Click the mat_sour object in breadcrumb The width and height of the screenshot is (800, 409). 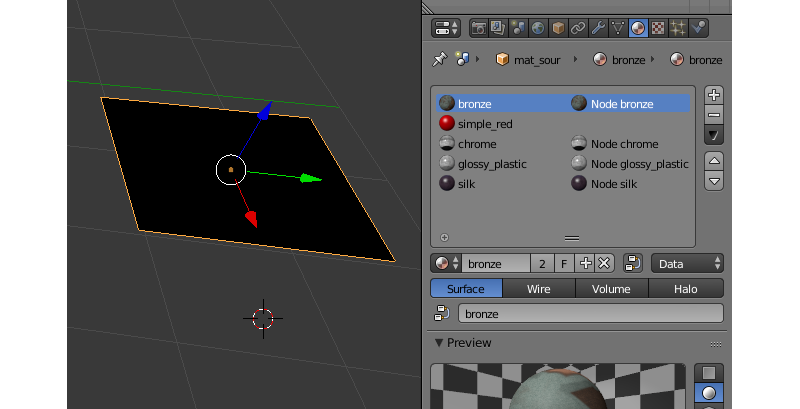(528, 60)
